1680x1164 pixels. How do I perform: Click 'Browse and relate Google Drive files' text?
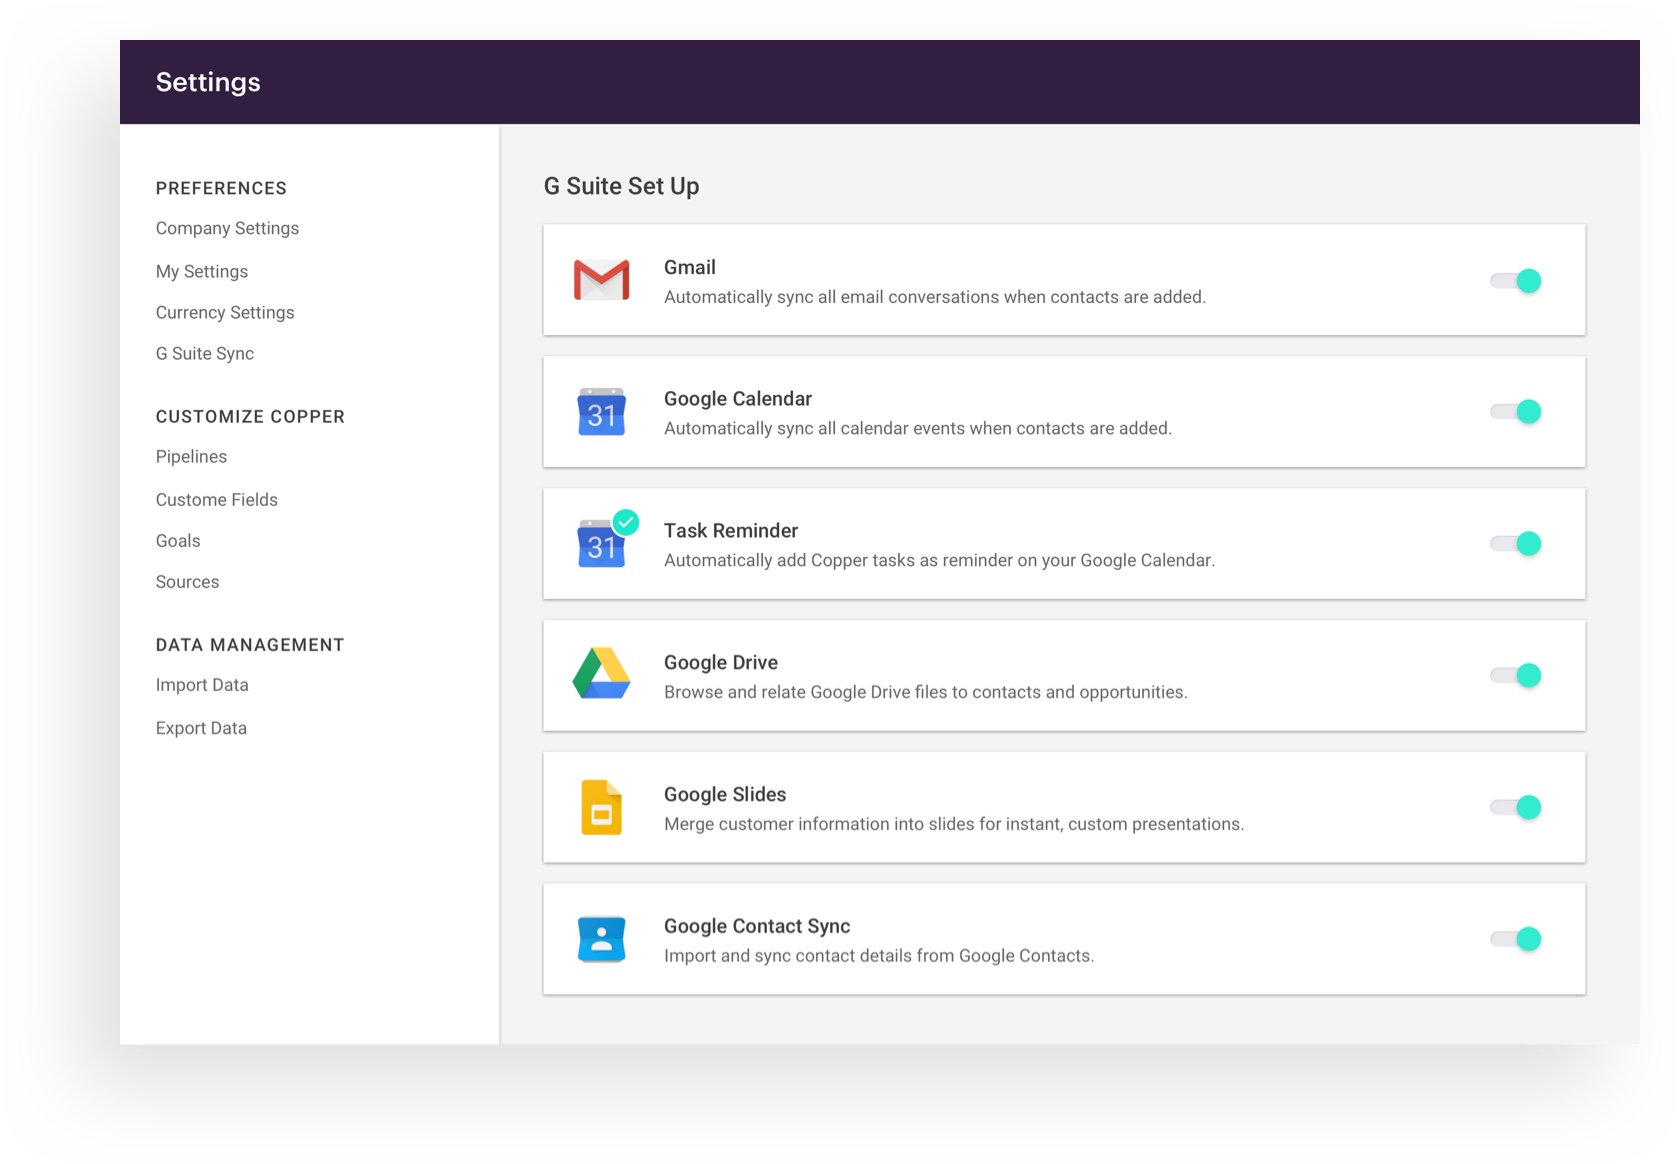pyautogui.click(x=926, y=693)
